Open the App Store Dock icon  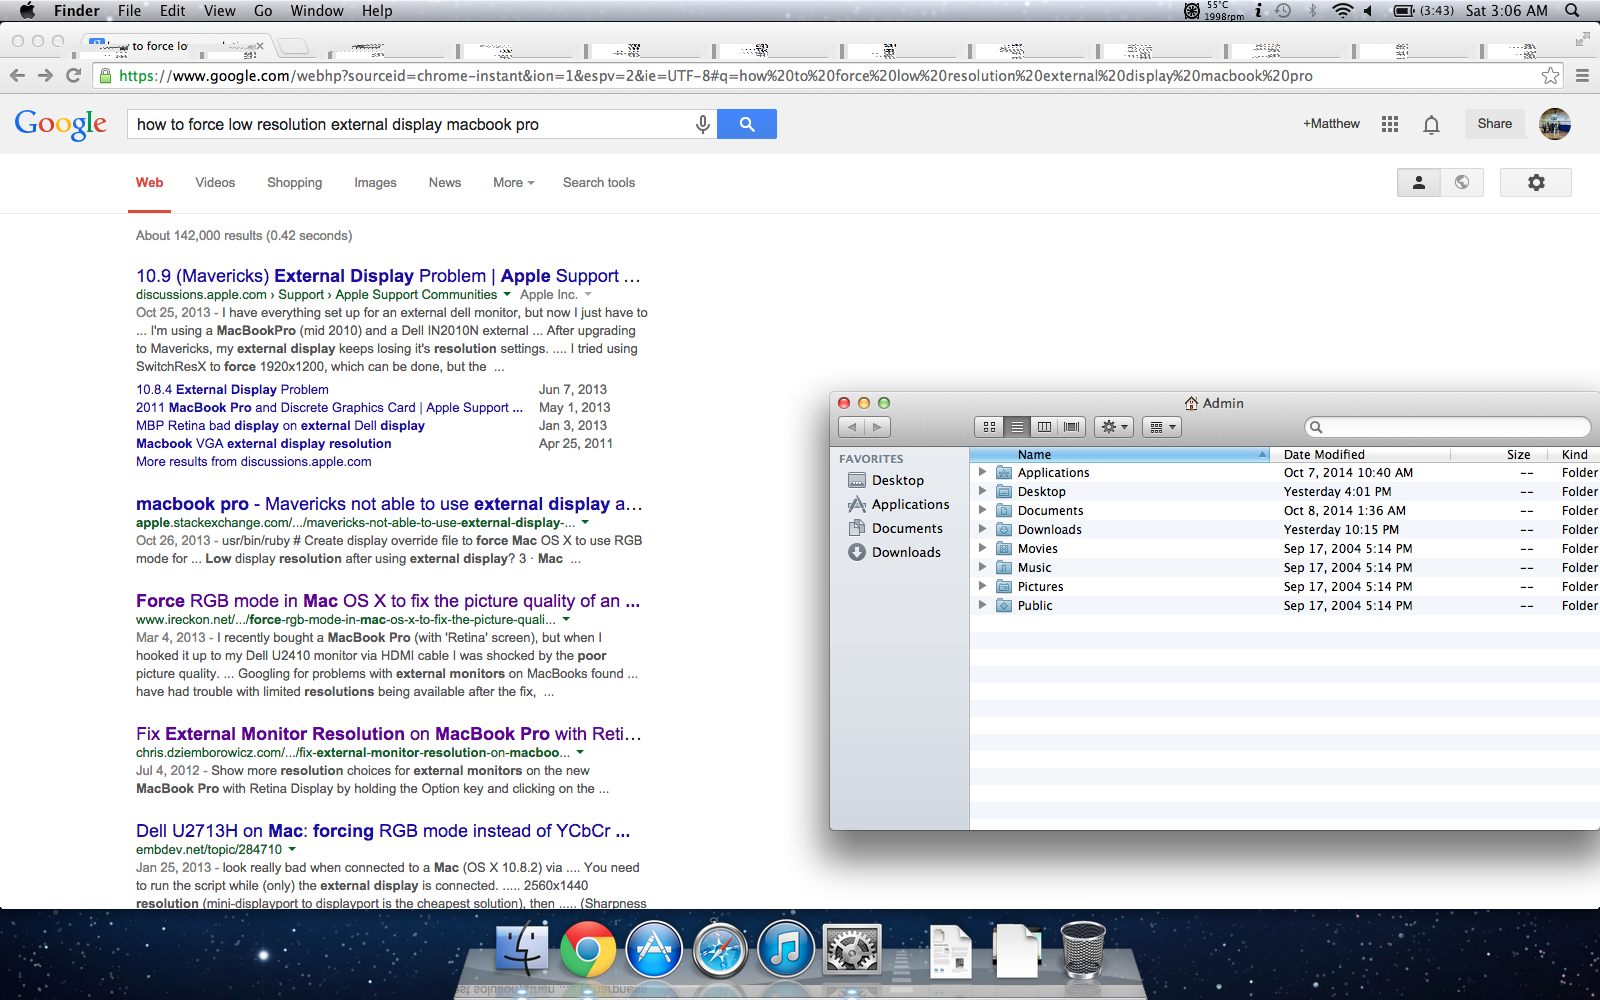[x=654, y=949]
